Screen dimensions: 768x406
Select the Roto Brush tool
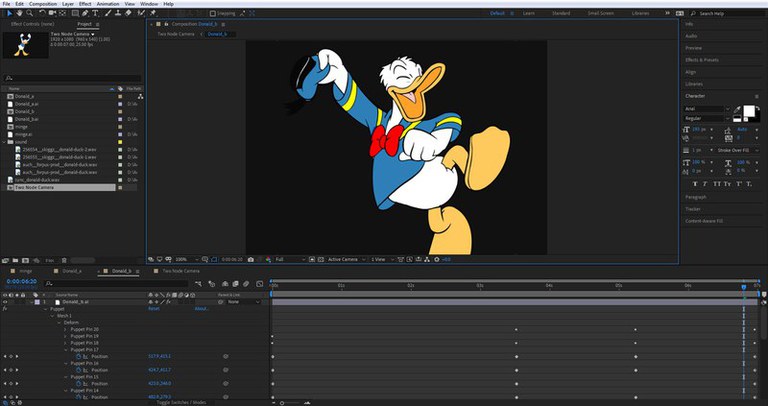coord(141,13)
